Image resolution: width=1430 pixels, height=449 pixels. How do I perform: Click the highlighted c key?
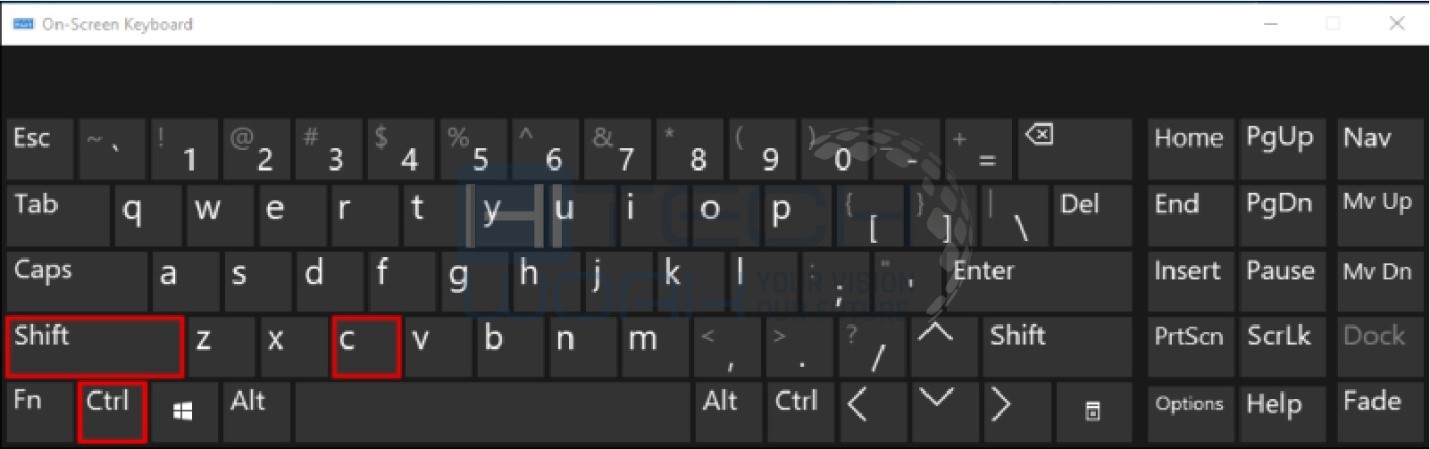point(366,347)
